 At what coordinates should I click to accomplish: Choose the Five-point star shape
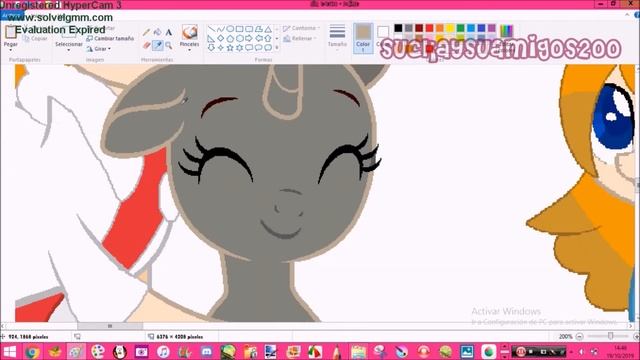tap(230, 48)
